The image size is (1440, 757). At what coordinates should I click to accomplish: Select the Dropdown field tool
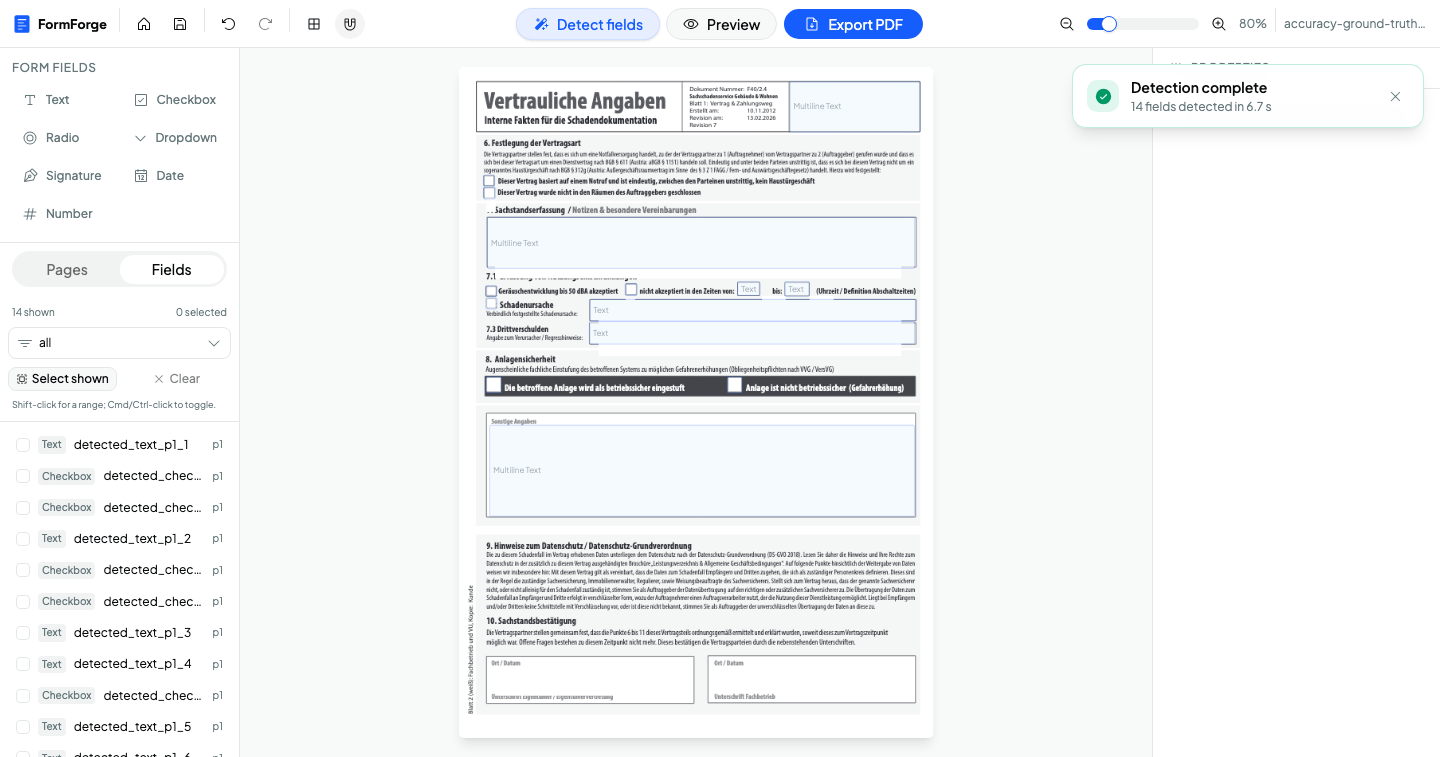coord(176,138)
